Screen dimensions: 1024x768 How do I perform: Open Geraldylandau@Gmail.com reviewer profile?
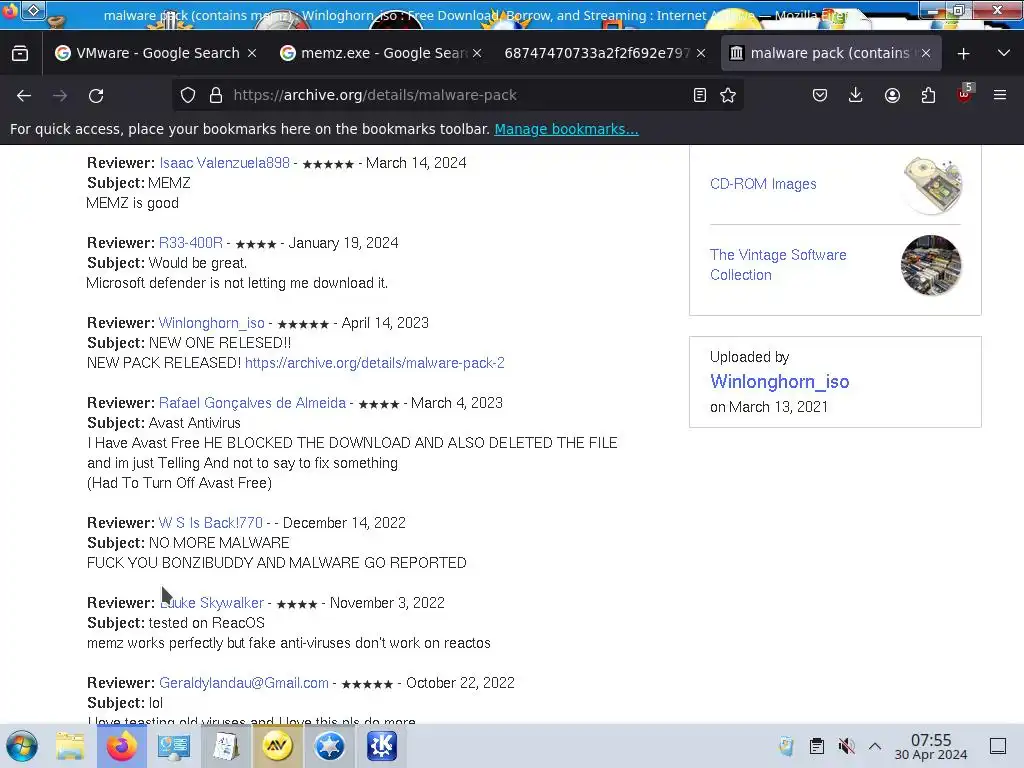pos(244,683)
